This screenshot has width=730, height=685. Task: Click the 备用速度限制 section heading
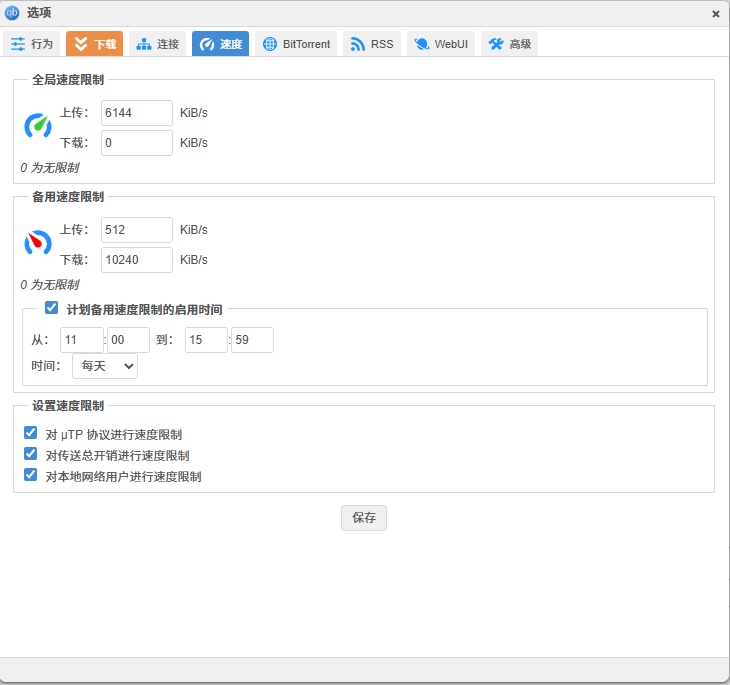pyautogui.click(x=68, y=197)
